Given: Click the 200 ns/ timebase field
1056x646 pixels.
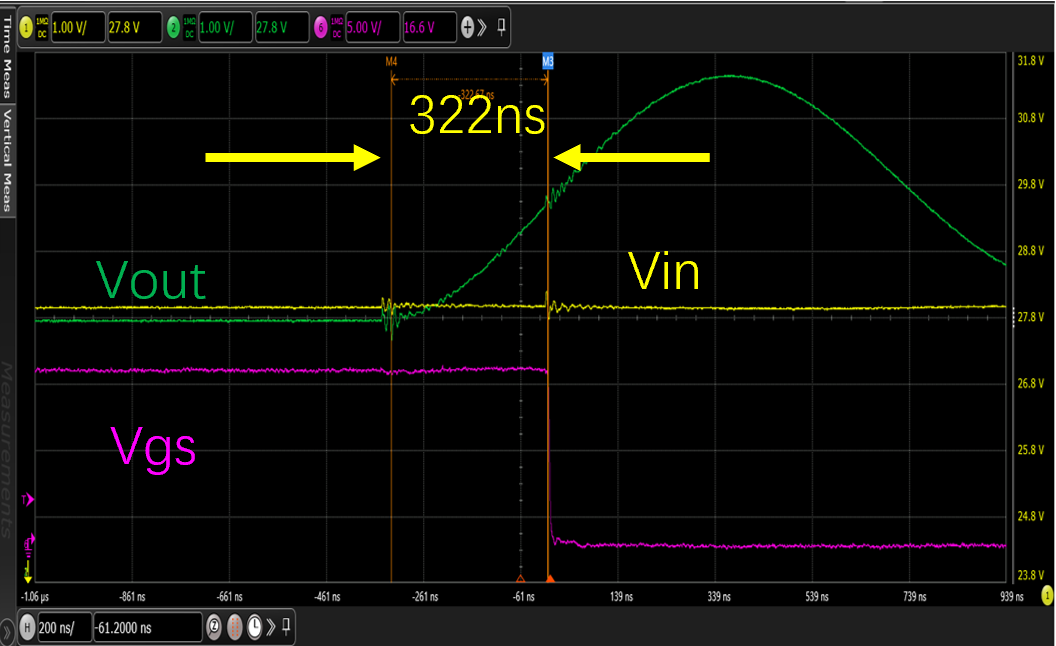Looking at the screenshot, I should point(64,627).
